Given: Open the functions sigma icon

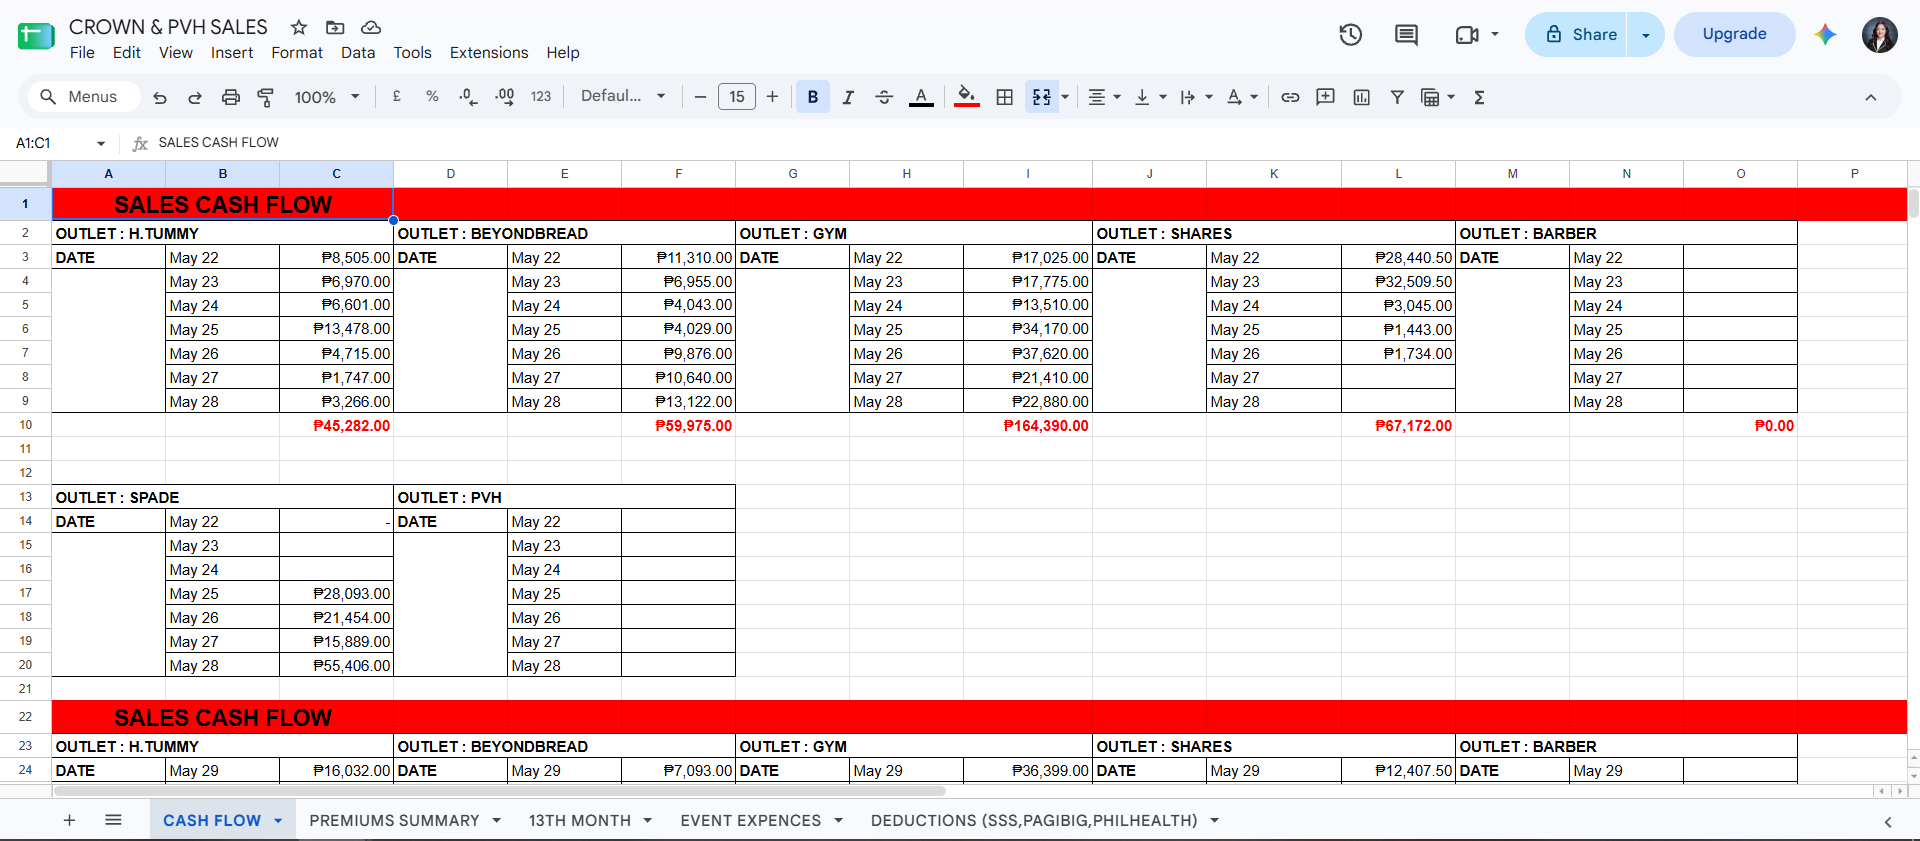Looking at the screenshot, I should 1479,97.
